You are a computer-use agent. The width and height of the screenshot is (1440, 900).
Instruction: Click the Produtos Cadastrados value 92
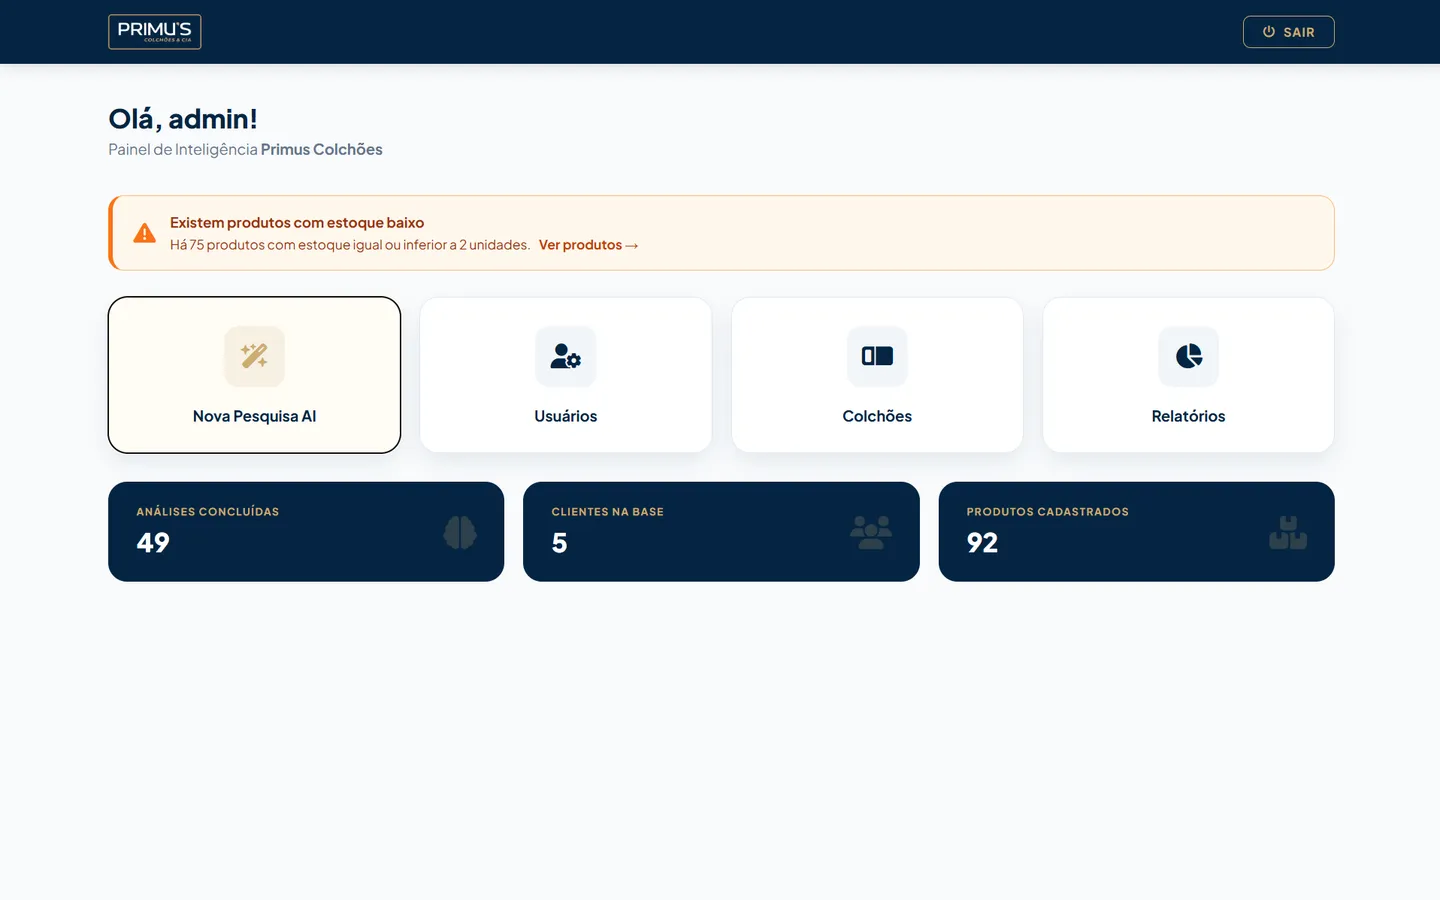(982, 543)
